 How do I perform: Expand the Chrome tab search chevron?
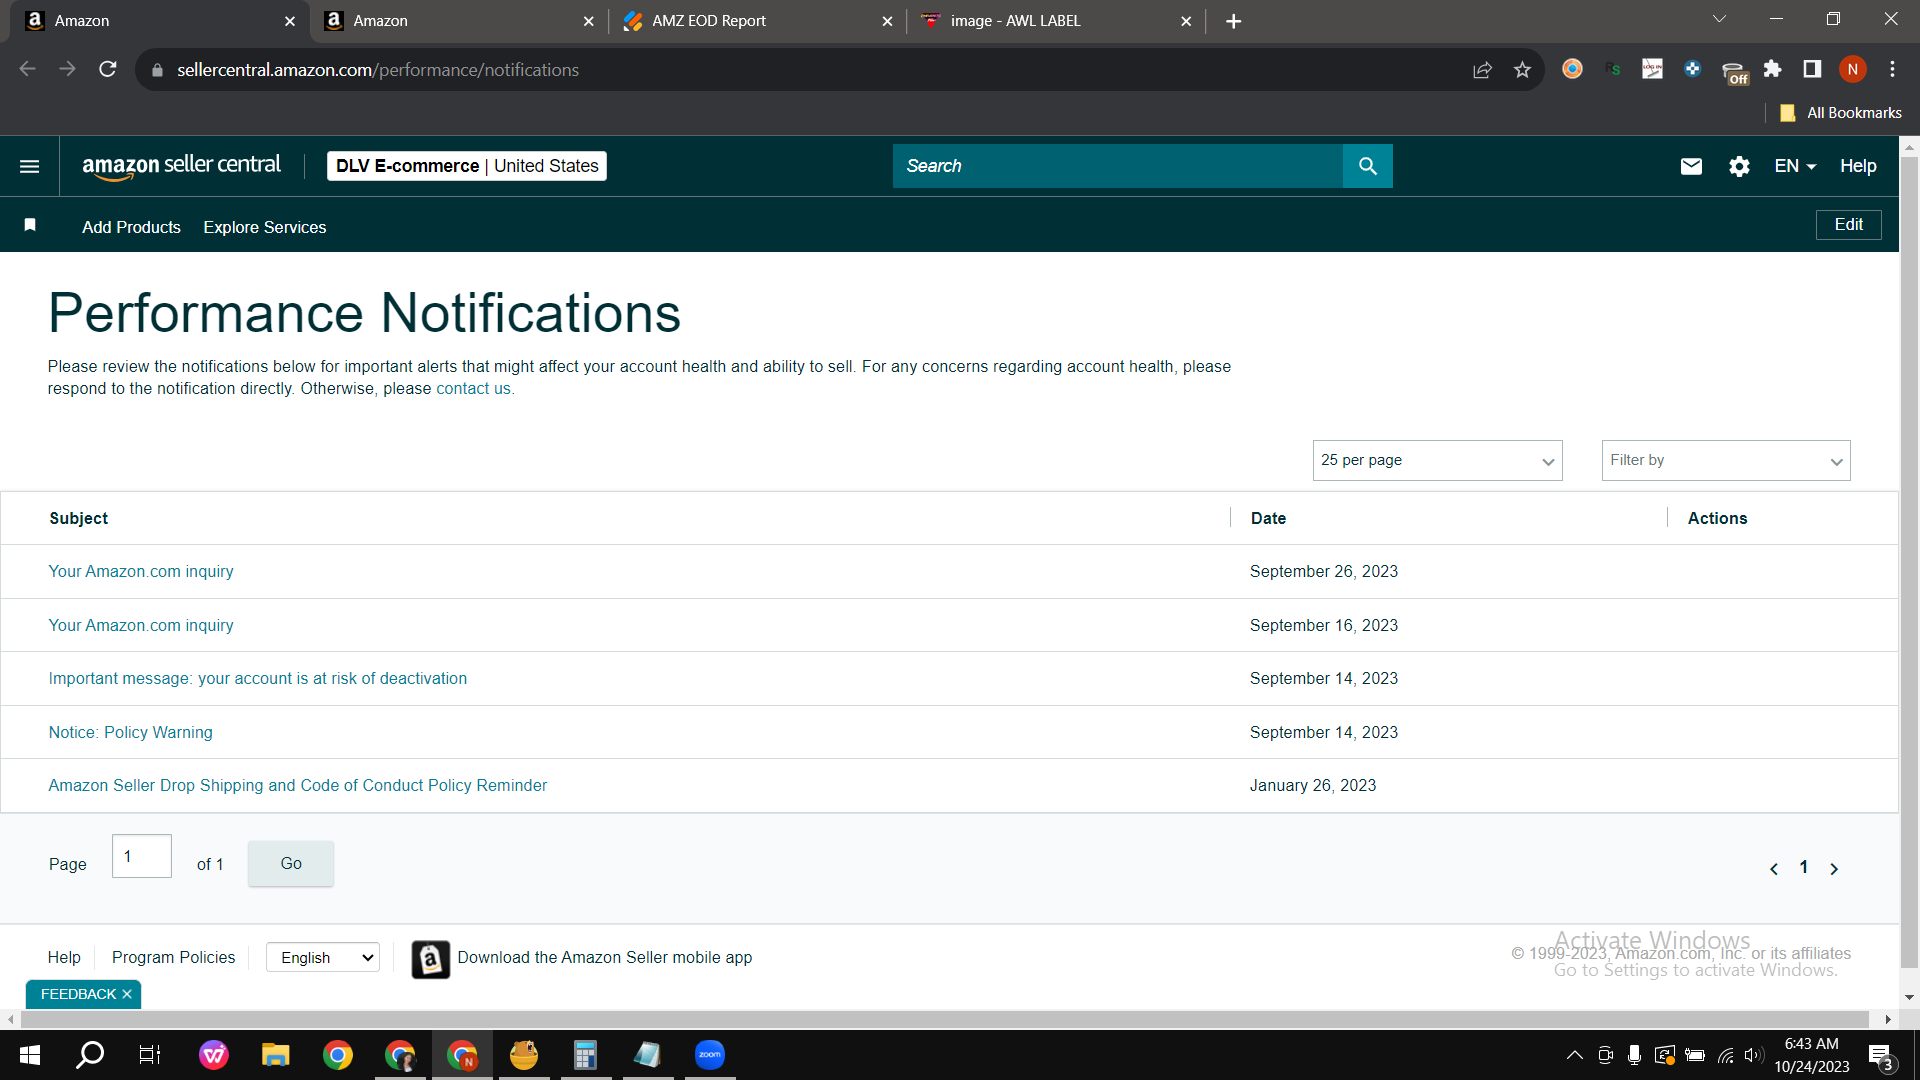coord(1719,19)
